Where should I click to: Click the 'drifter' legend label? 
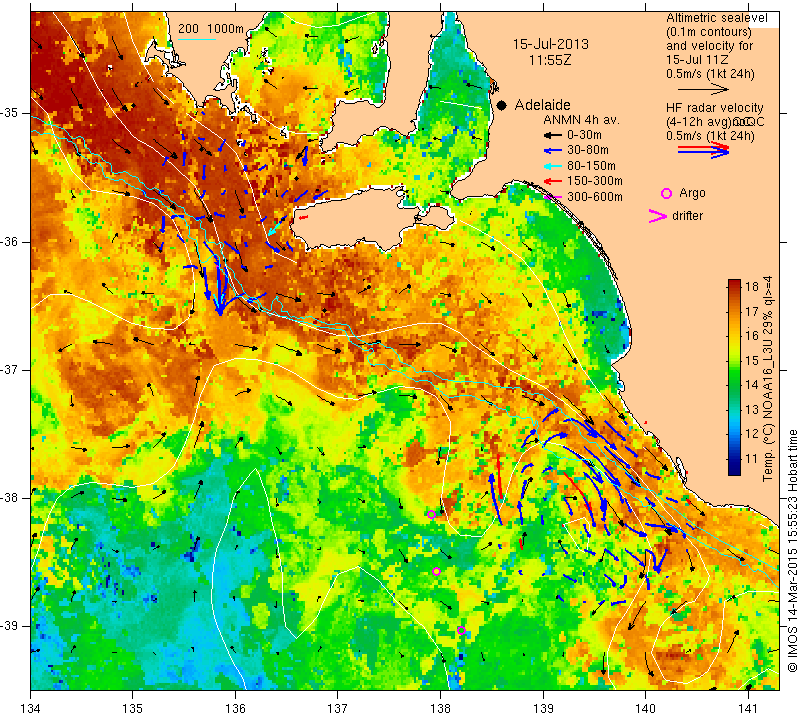coord(687,216)
